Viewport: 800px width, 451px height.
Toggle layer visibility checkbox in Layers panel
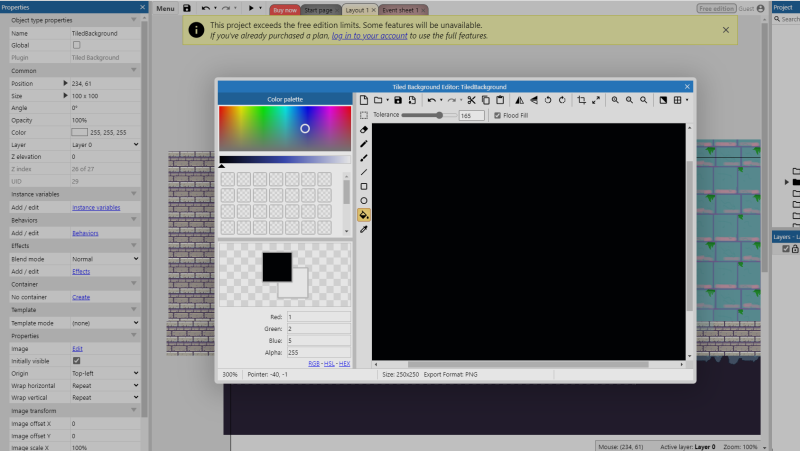point(786,249)
